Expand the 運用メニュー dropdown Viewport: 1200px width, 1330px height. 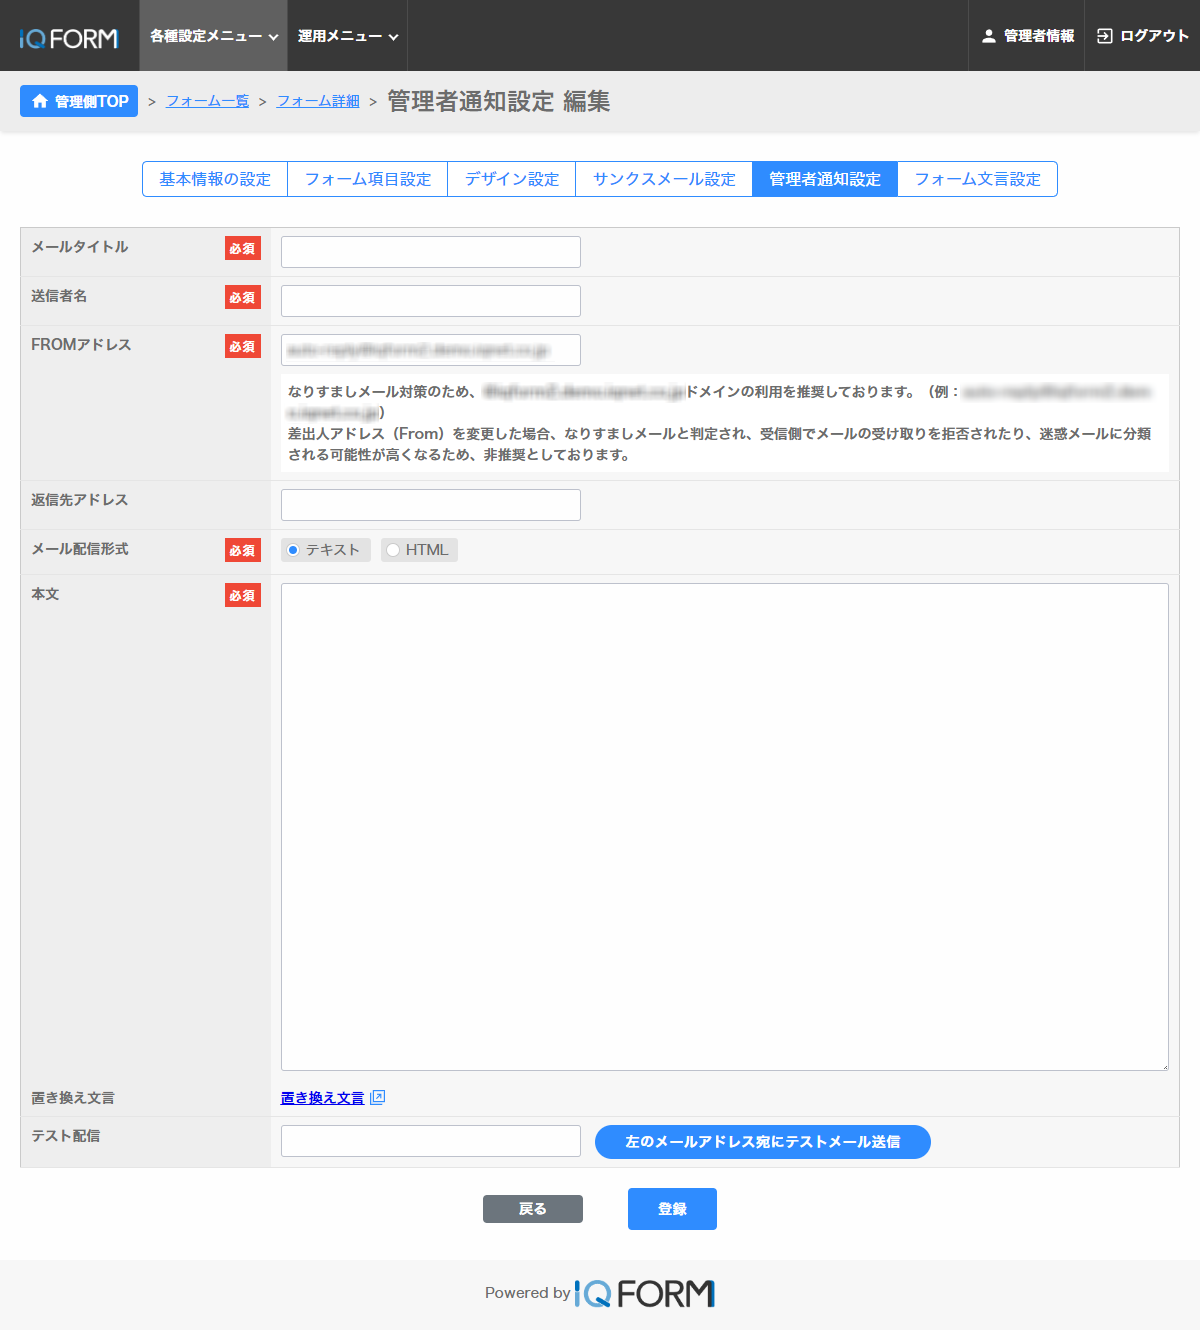tap(347, 36)
